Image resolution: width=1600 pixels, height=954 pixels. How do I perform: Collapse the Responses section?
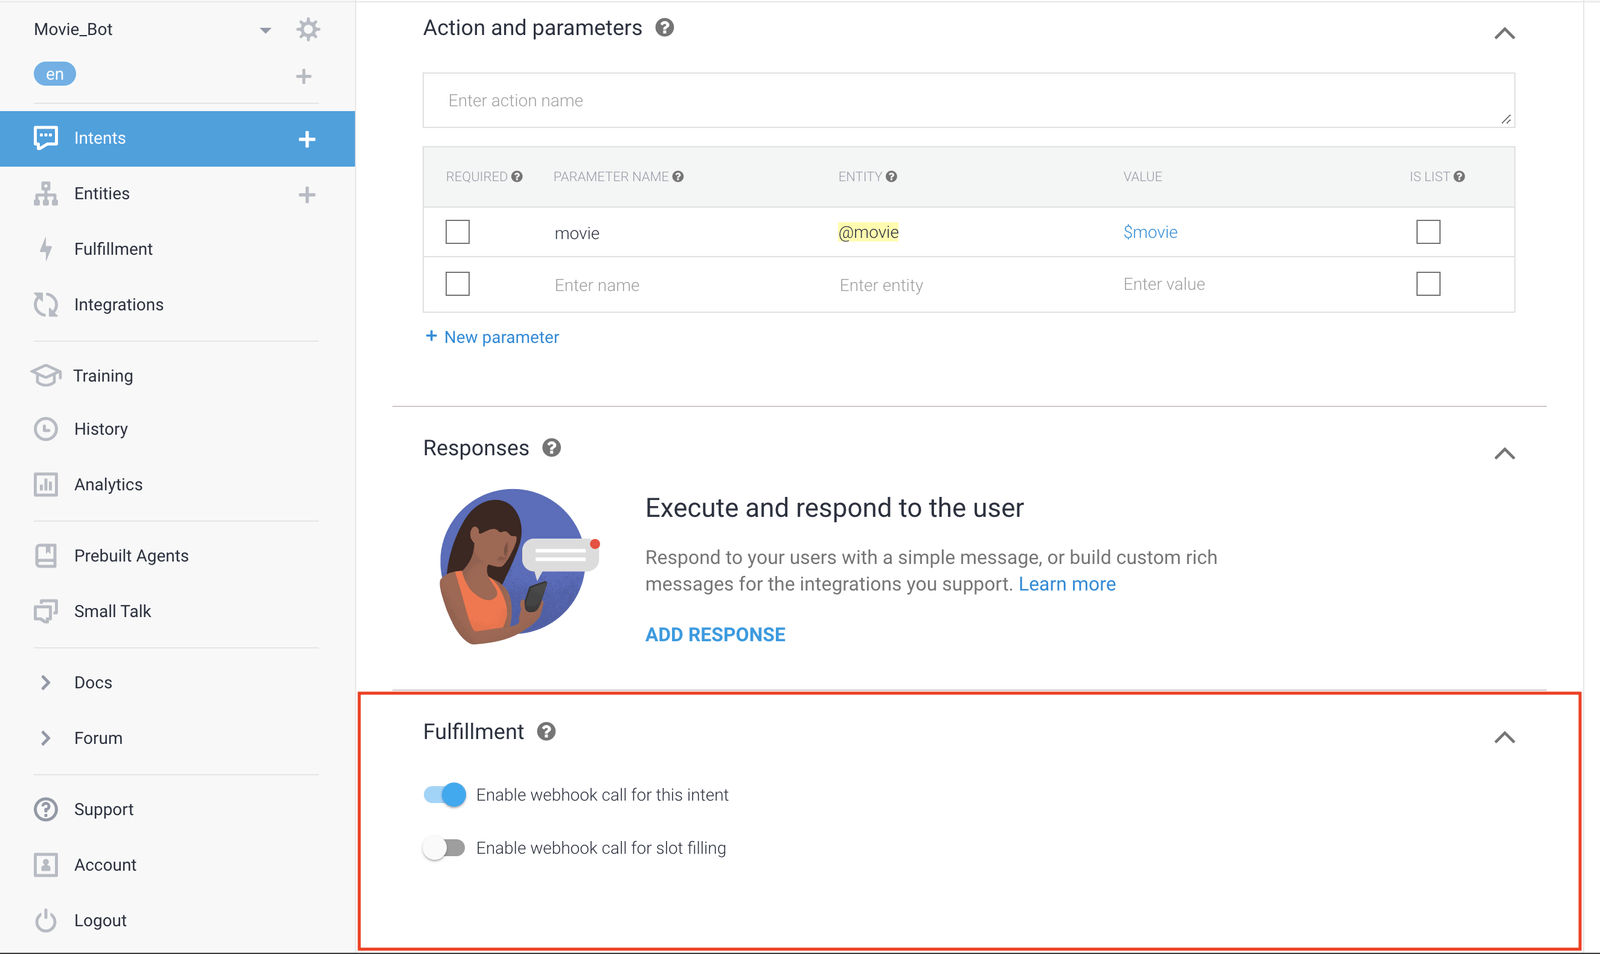pyautogui.click(x=1504, y=453)
